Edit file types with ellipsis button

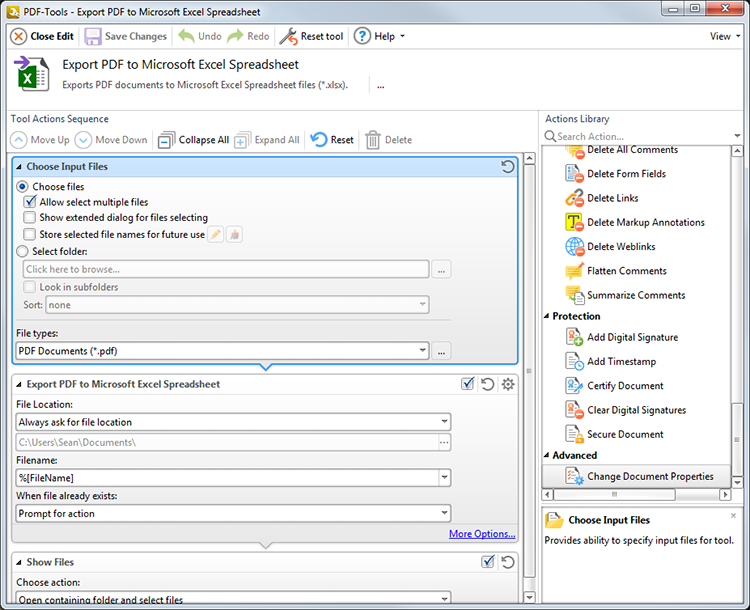pyautogui.click(x=441, y=351)
